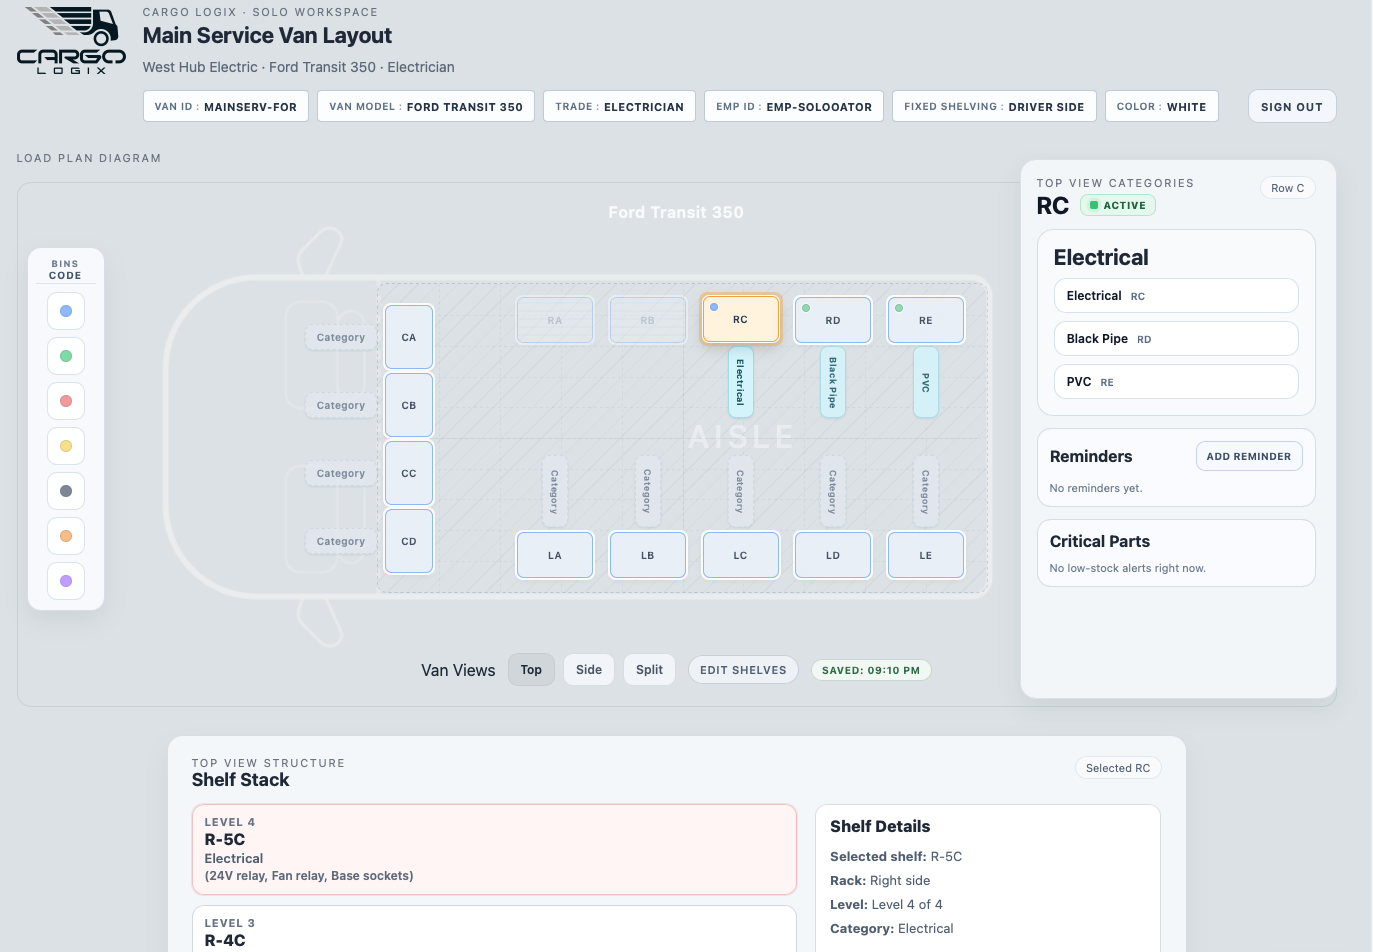1373x952 pixels.
Task: Select shelf RC in the van diagram
Action: (x=740, y=320)
